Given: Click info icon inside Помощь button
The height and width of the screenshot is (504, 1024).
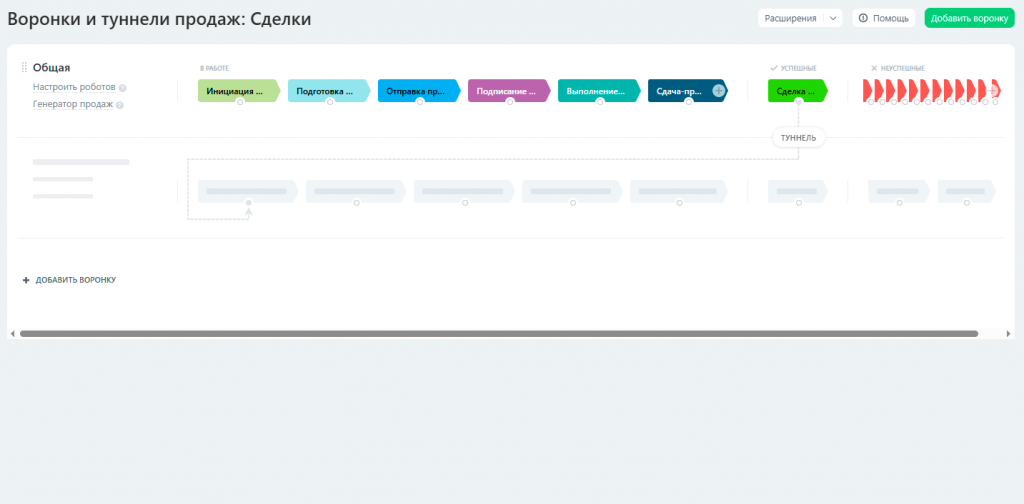Looking at the screenshot, I should [x=863, y=18].
